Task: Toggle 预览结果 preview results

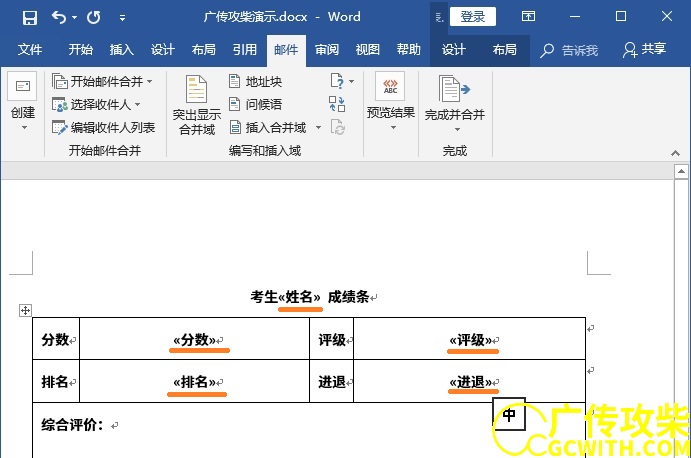Action: pos(391,102)
